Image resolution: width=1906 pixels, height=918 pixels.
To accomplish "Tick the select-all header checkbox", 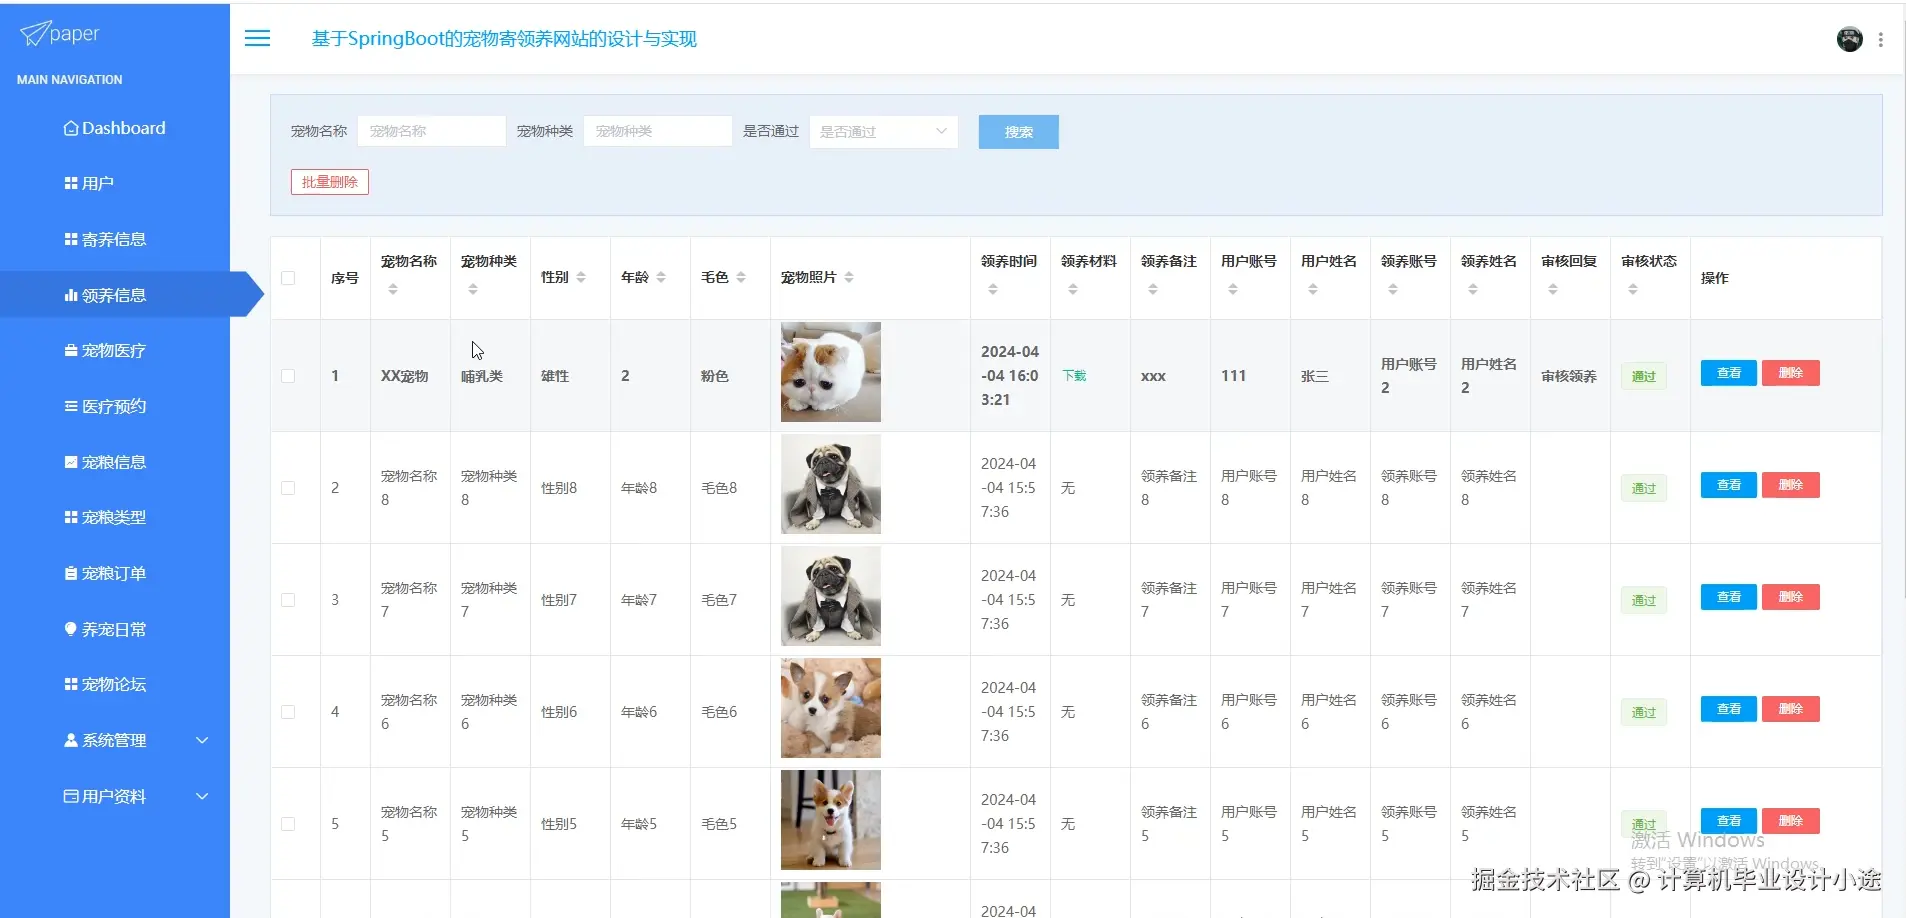I will [288, 278].
